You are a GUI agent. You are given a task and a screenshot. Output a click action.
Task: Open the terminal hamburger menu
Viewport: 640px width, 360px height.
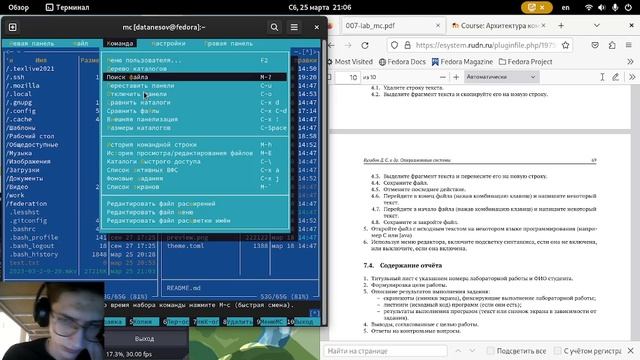(294, 27)
